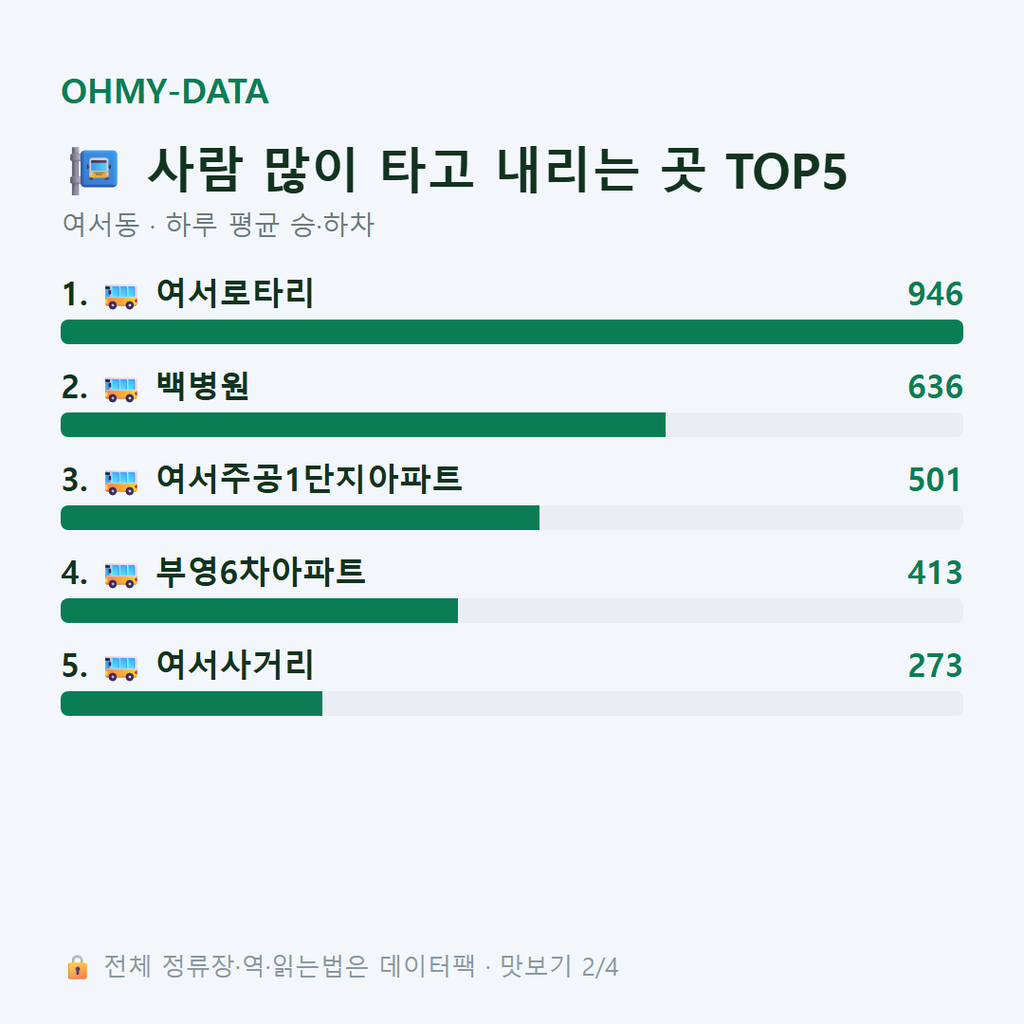
Task: Click the bus icon beside 여서사거리
Action: tap(121, 667)
